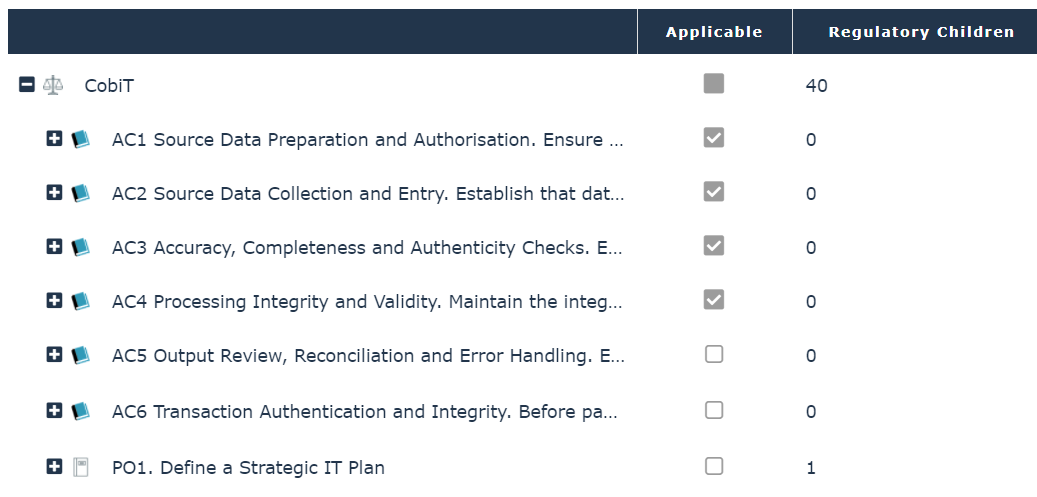Expand the PO1 Strategic IT Plan node
The height and width of the screenshot is (497, 1037).
click(55, 467)
